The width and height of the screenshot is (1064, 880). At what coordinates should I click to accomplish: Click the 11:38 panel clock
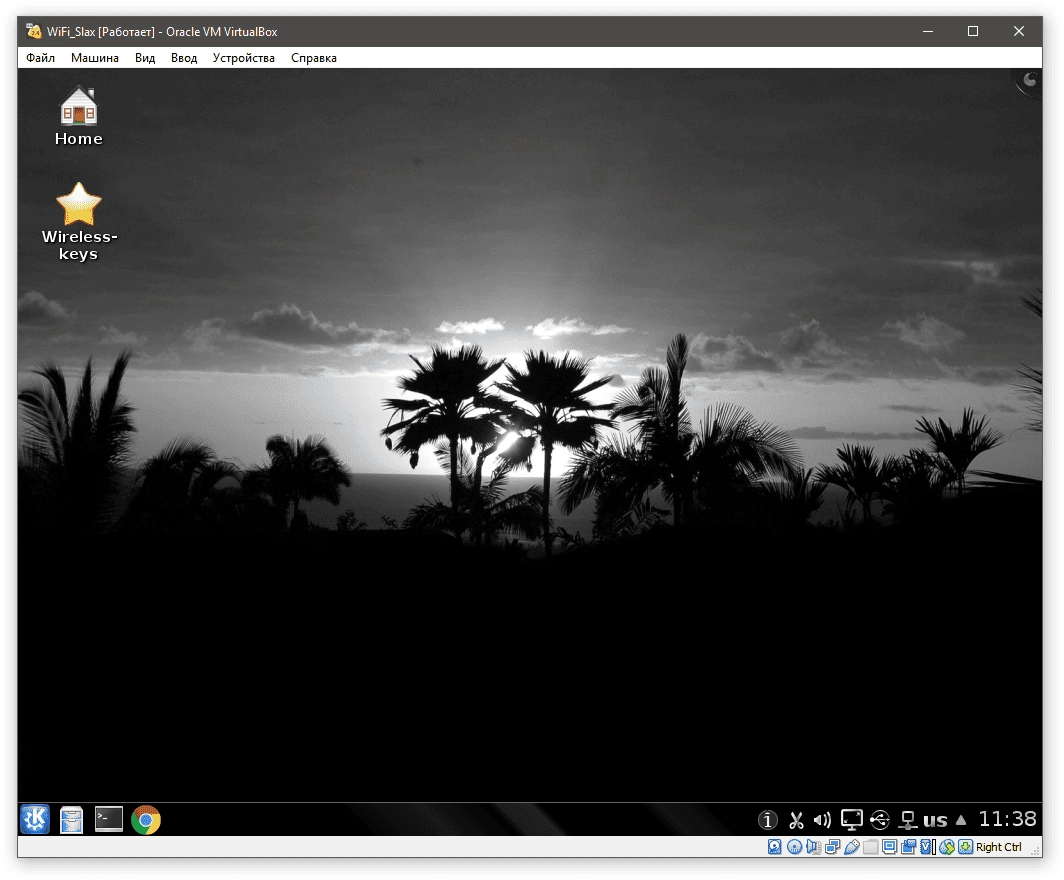click(x=1007, y=820)
